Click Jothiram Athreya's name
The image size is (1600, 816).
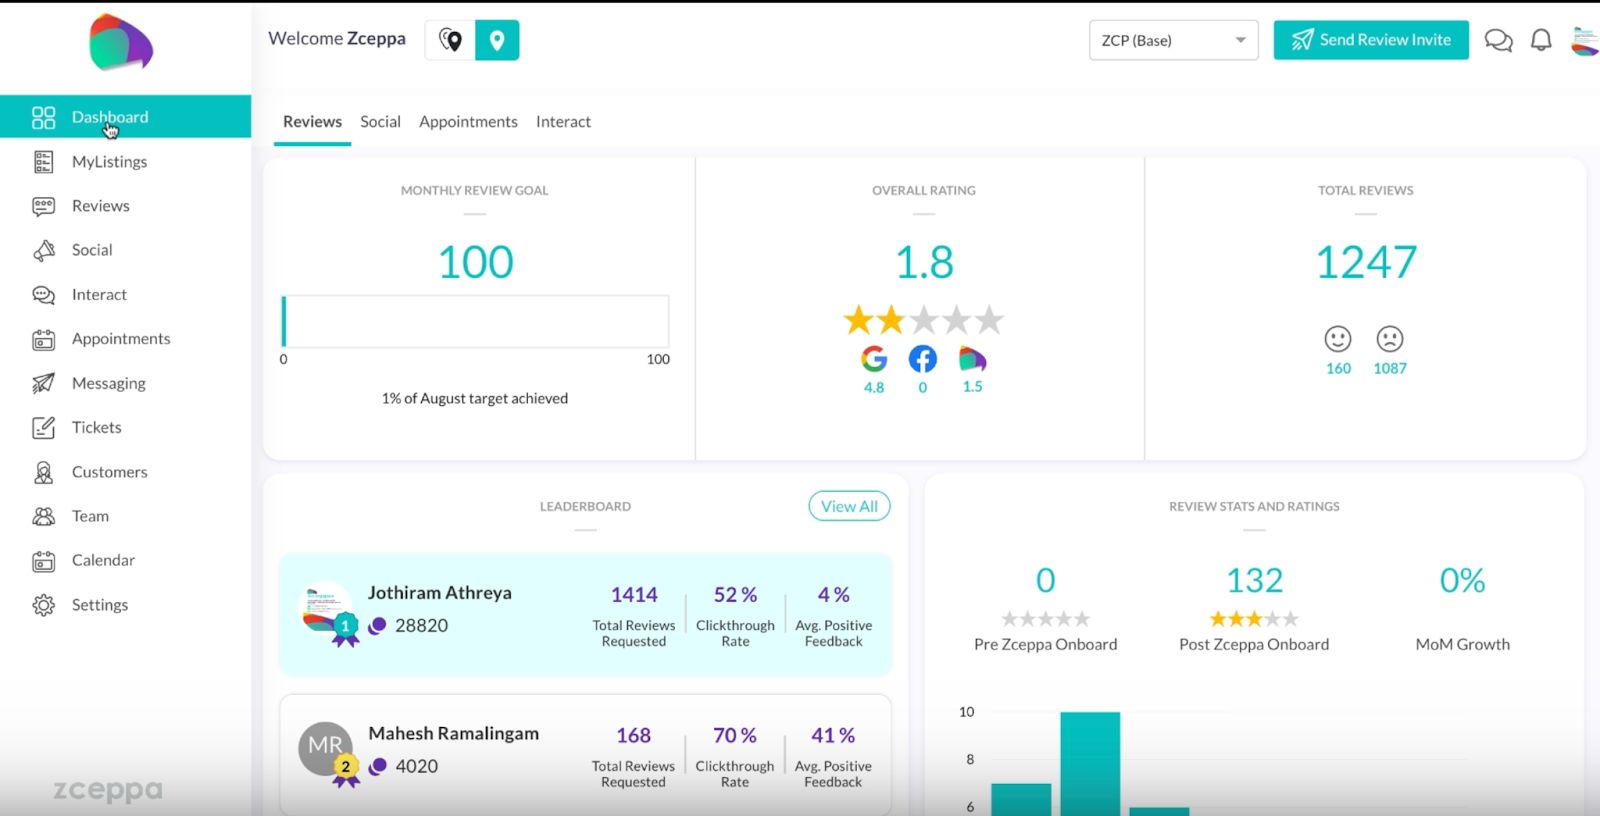440,593
